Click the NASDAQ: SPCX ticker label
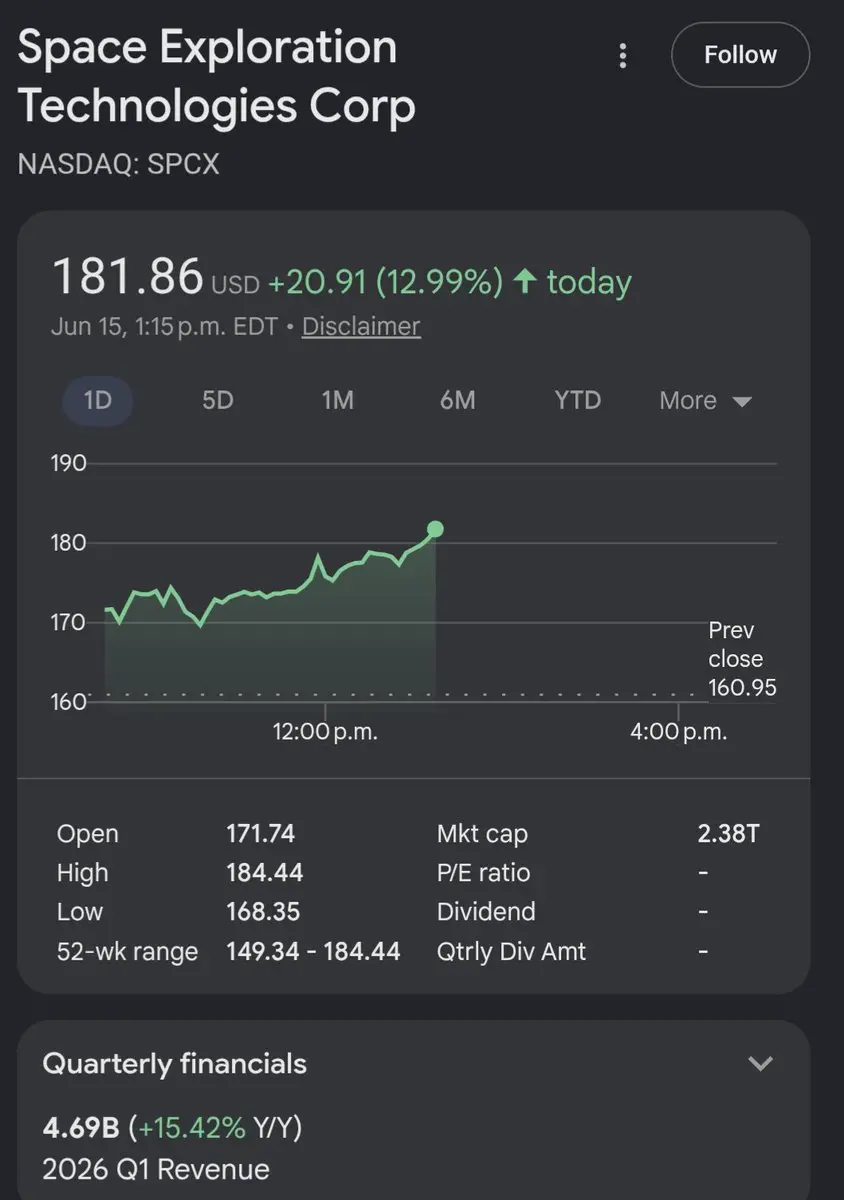The width and height of the screenshot is (844, 1200). [119, 164]
